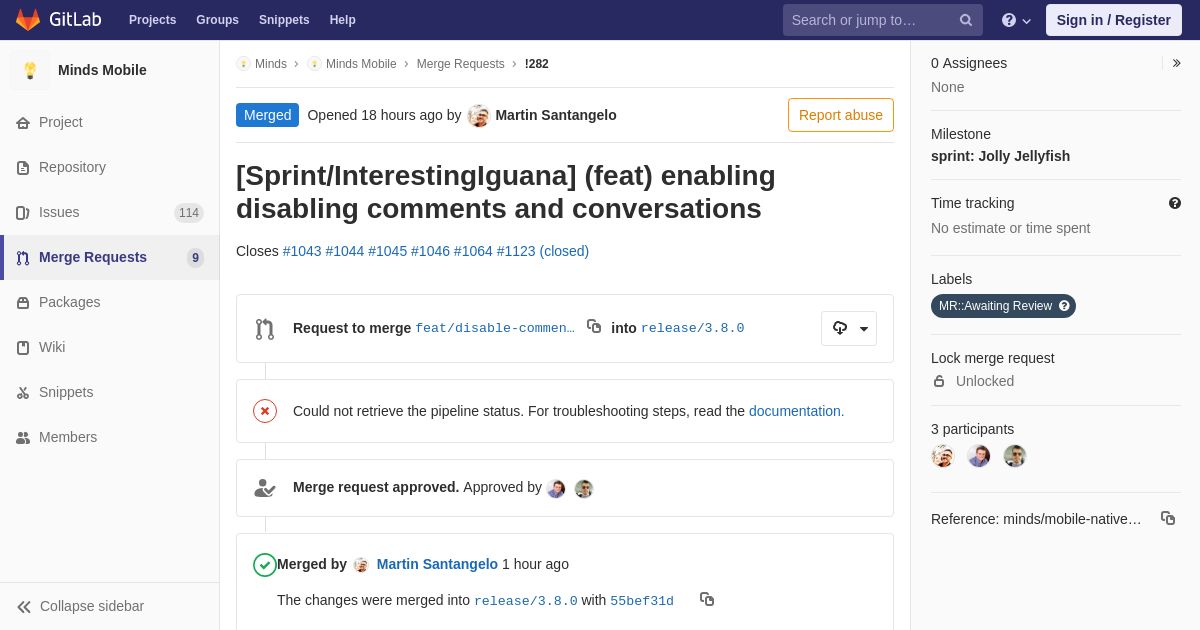Image resolution: width=1200 pixels, height=630 pixels.
Task: Open the pipeline documentation link
Action: pos(797,411)
